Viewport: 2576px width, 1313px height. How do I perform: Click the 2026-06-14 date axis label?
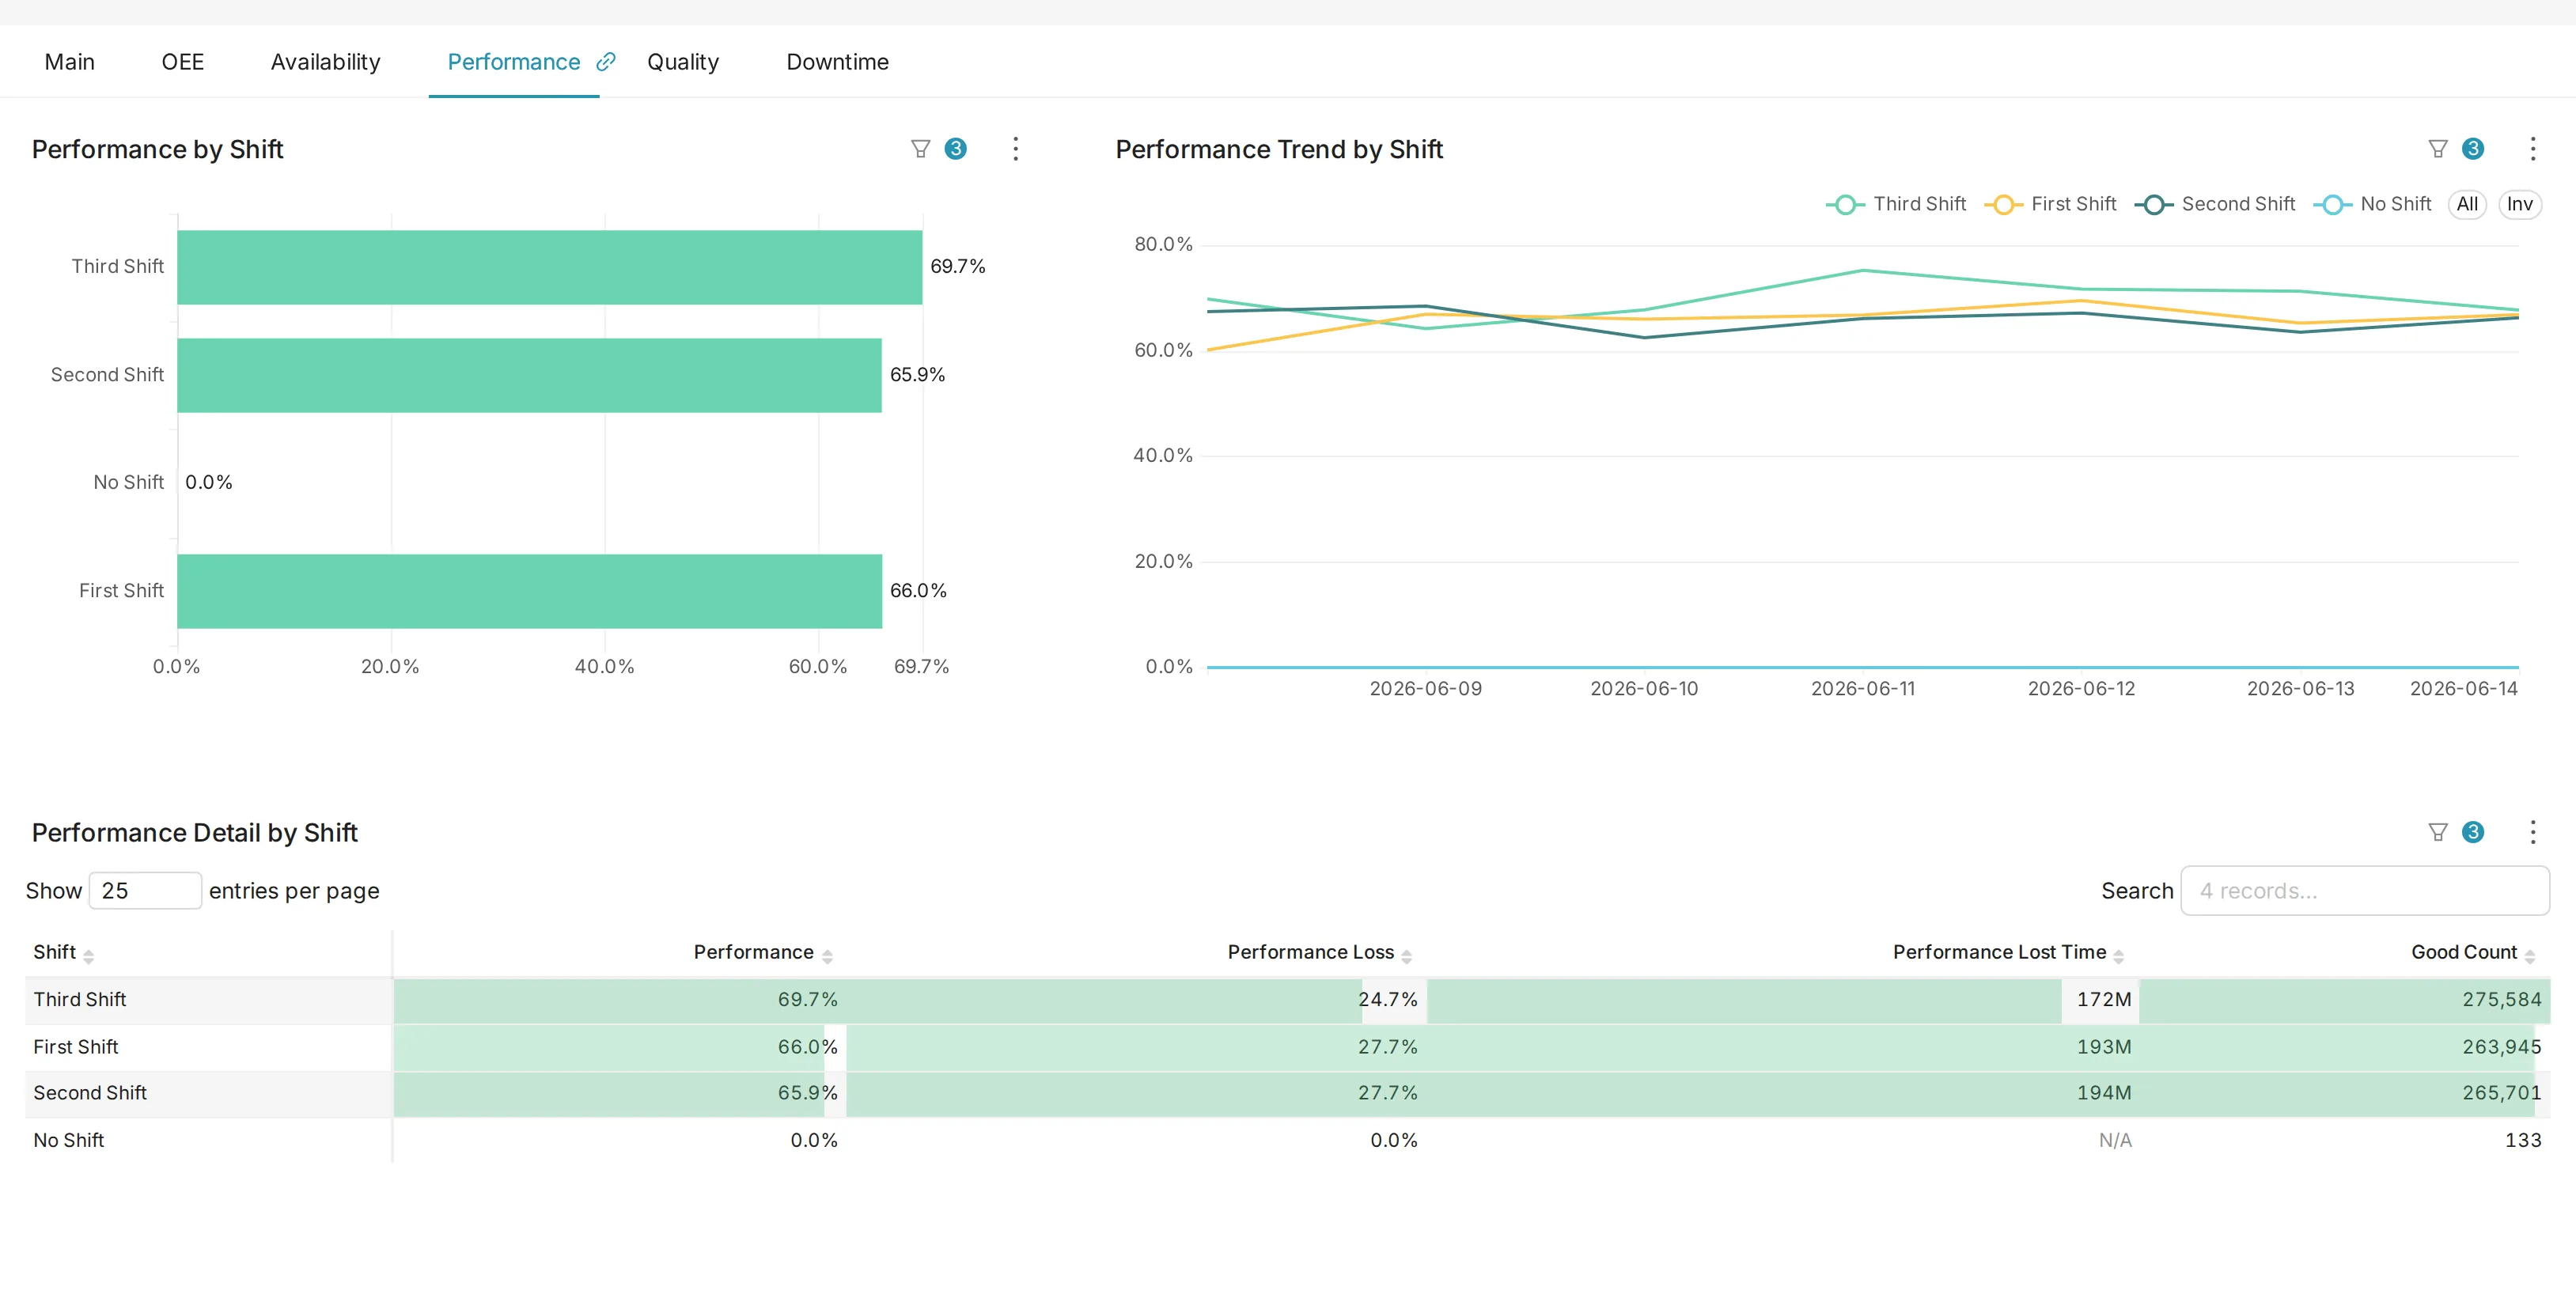click(2463, 688)
